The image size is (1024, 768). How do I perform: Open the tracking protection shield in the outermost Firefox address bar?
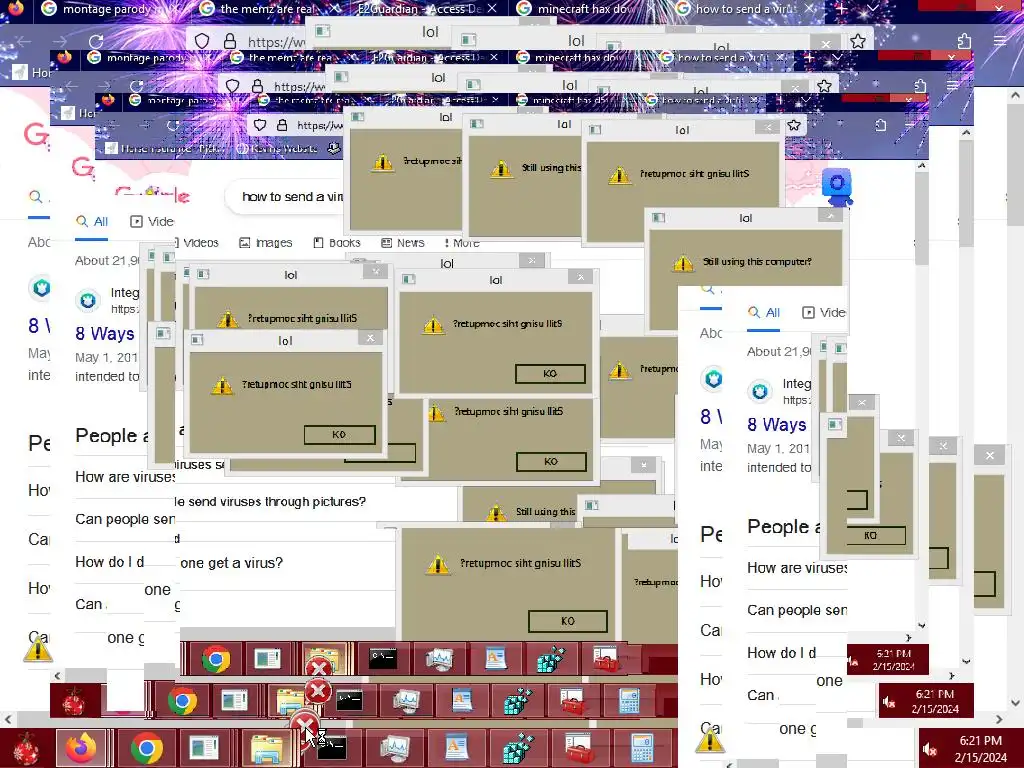point(202,42)
